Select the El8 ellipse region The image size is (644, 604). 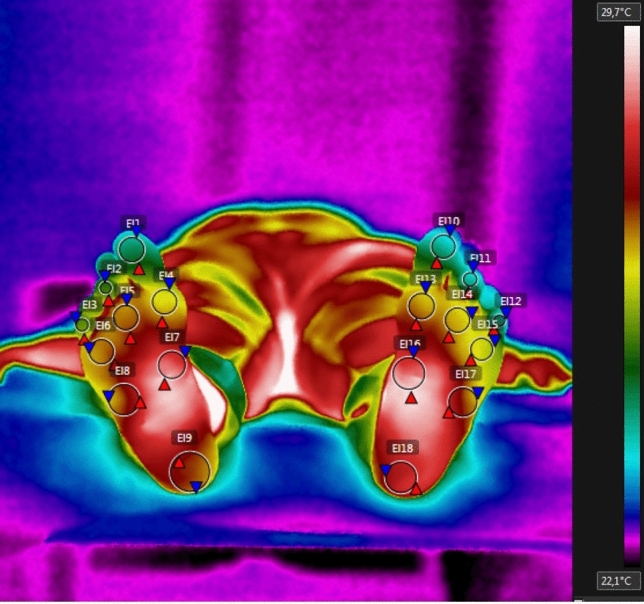[124, 399]
